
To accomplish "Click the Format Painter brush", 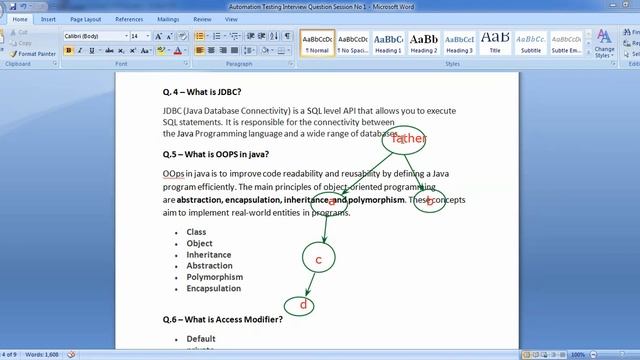I will coord(13,54).
